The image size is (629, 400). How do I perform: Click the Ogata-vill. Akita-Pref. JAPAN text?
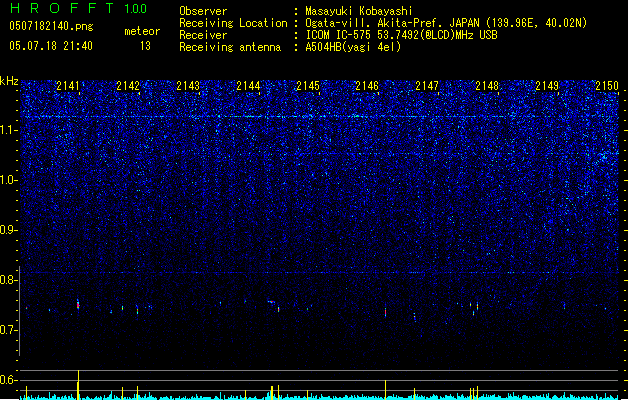point(394,23)
